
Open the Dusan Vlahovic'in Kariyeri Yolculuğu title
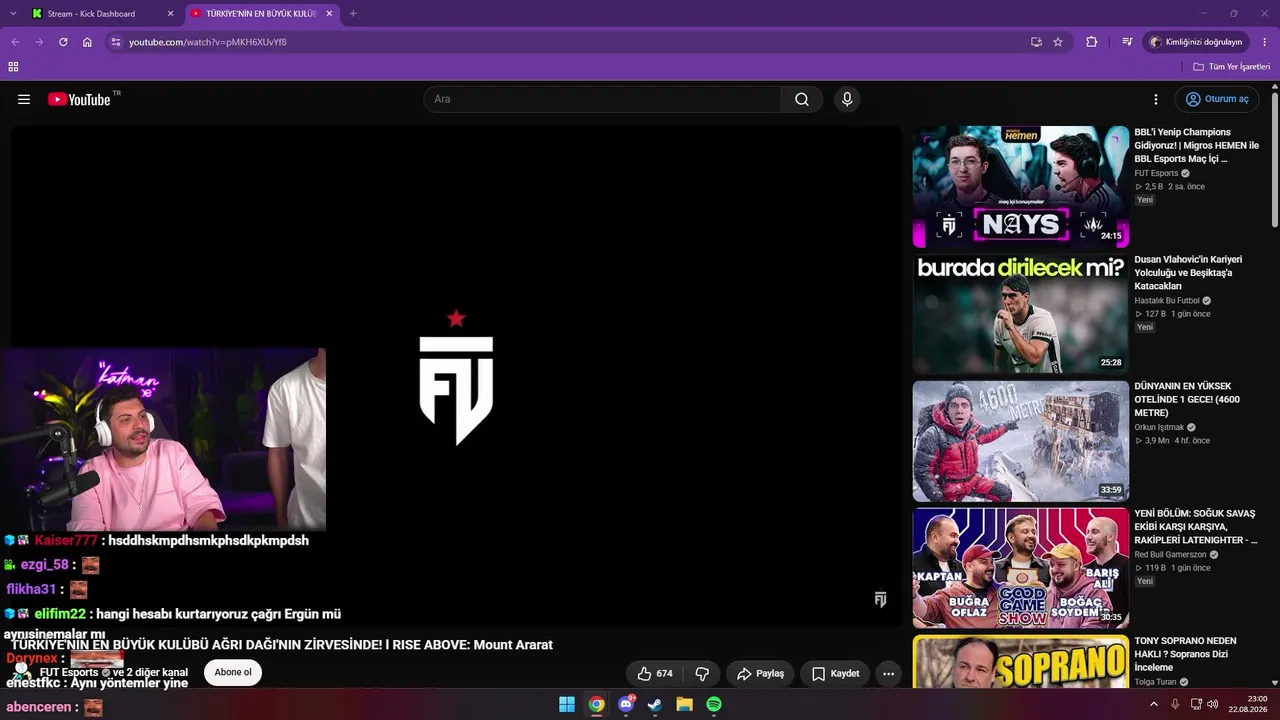[x=1189, y=273]
